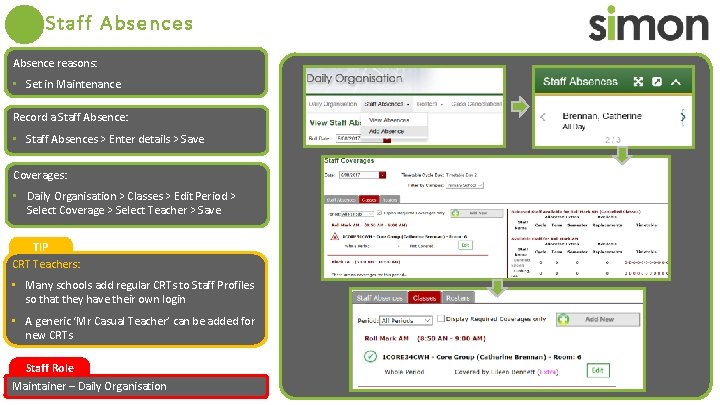Select the 1CORE34CWH Core Group Room 6 covered entry
Image resolution: width=720 pixels, height=405 pixels.
[x=482, y=357]
